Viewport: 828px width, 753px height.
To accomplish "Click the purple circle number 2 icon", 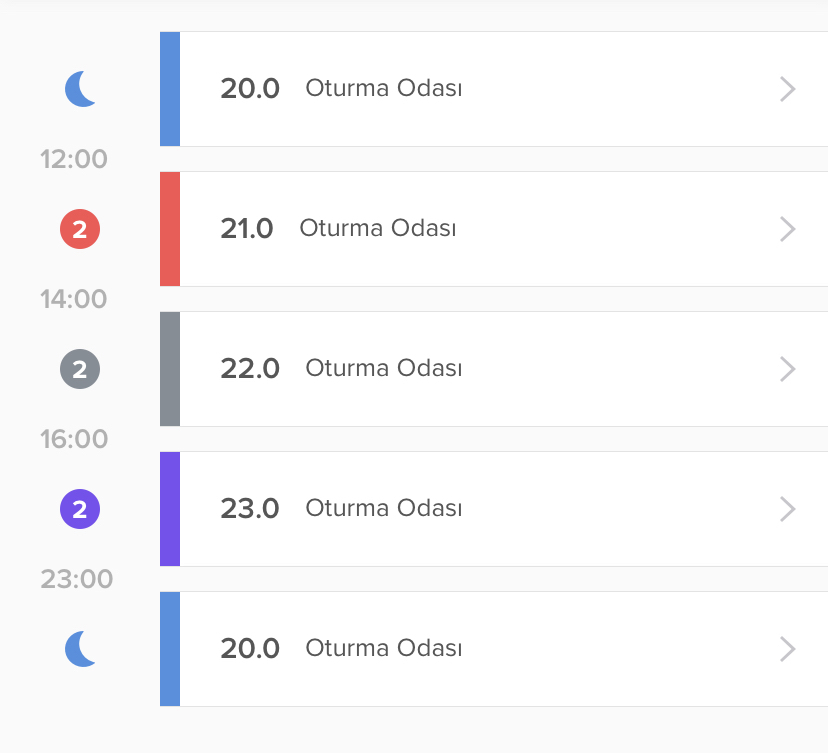I will click(80, 509).
